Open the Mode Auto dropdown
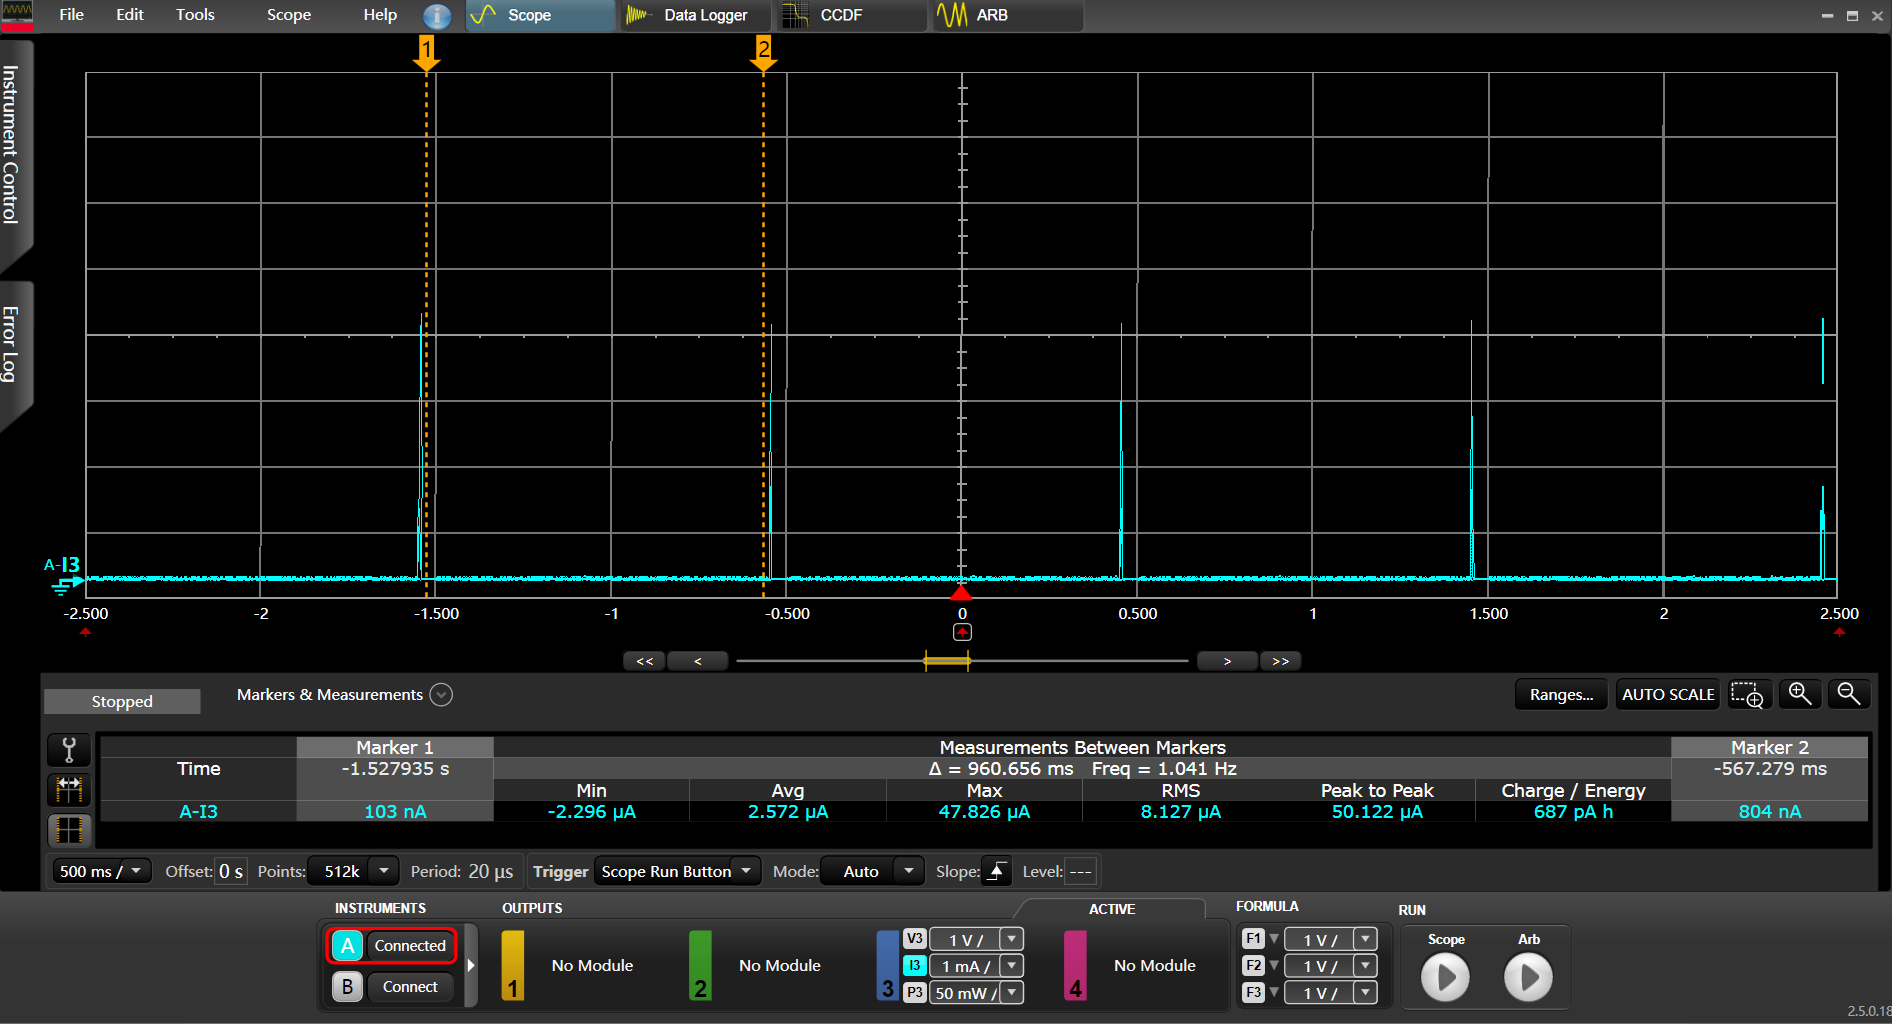The width and height of the screenshot is (1892, 1024). point(908,871)
